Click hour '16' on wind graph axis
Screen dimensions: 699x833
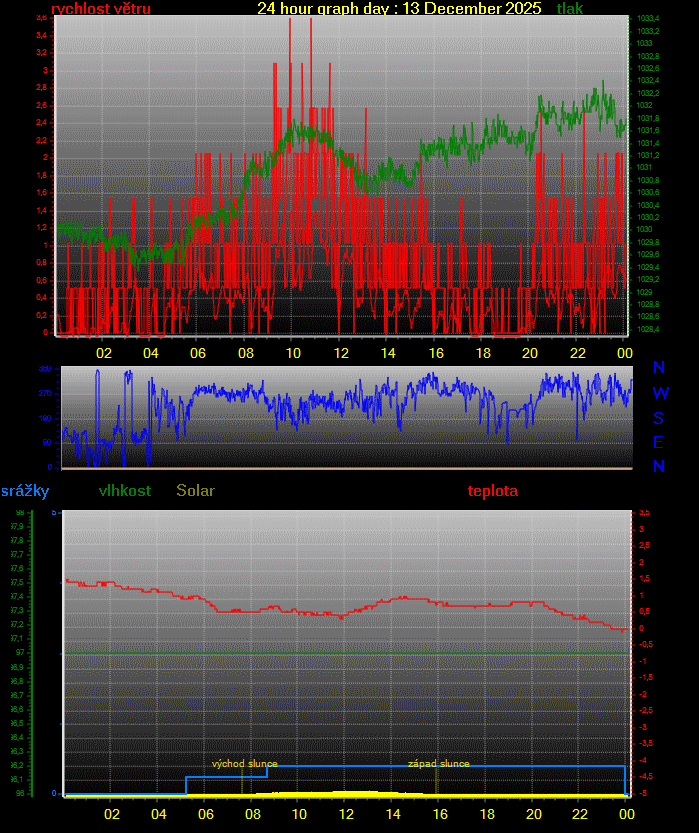pyautogui.click(x=436, y=353)
